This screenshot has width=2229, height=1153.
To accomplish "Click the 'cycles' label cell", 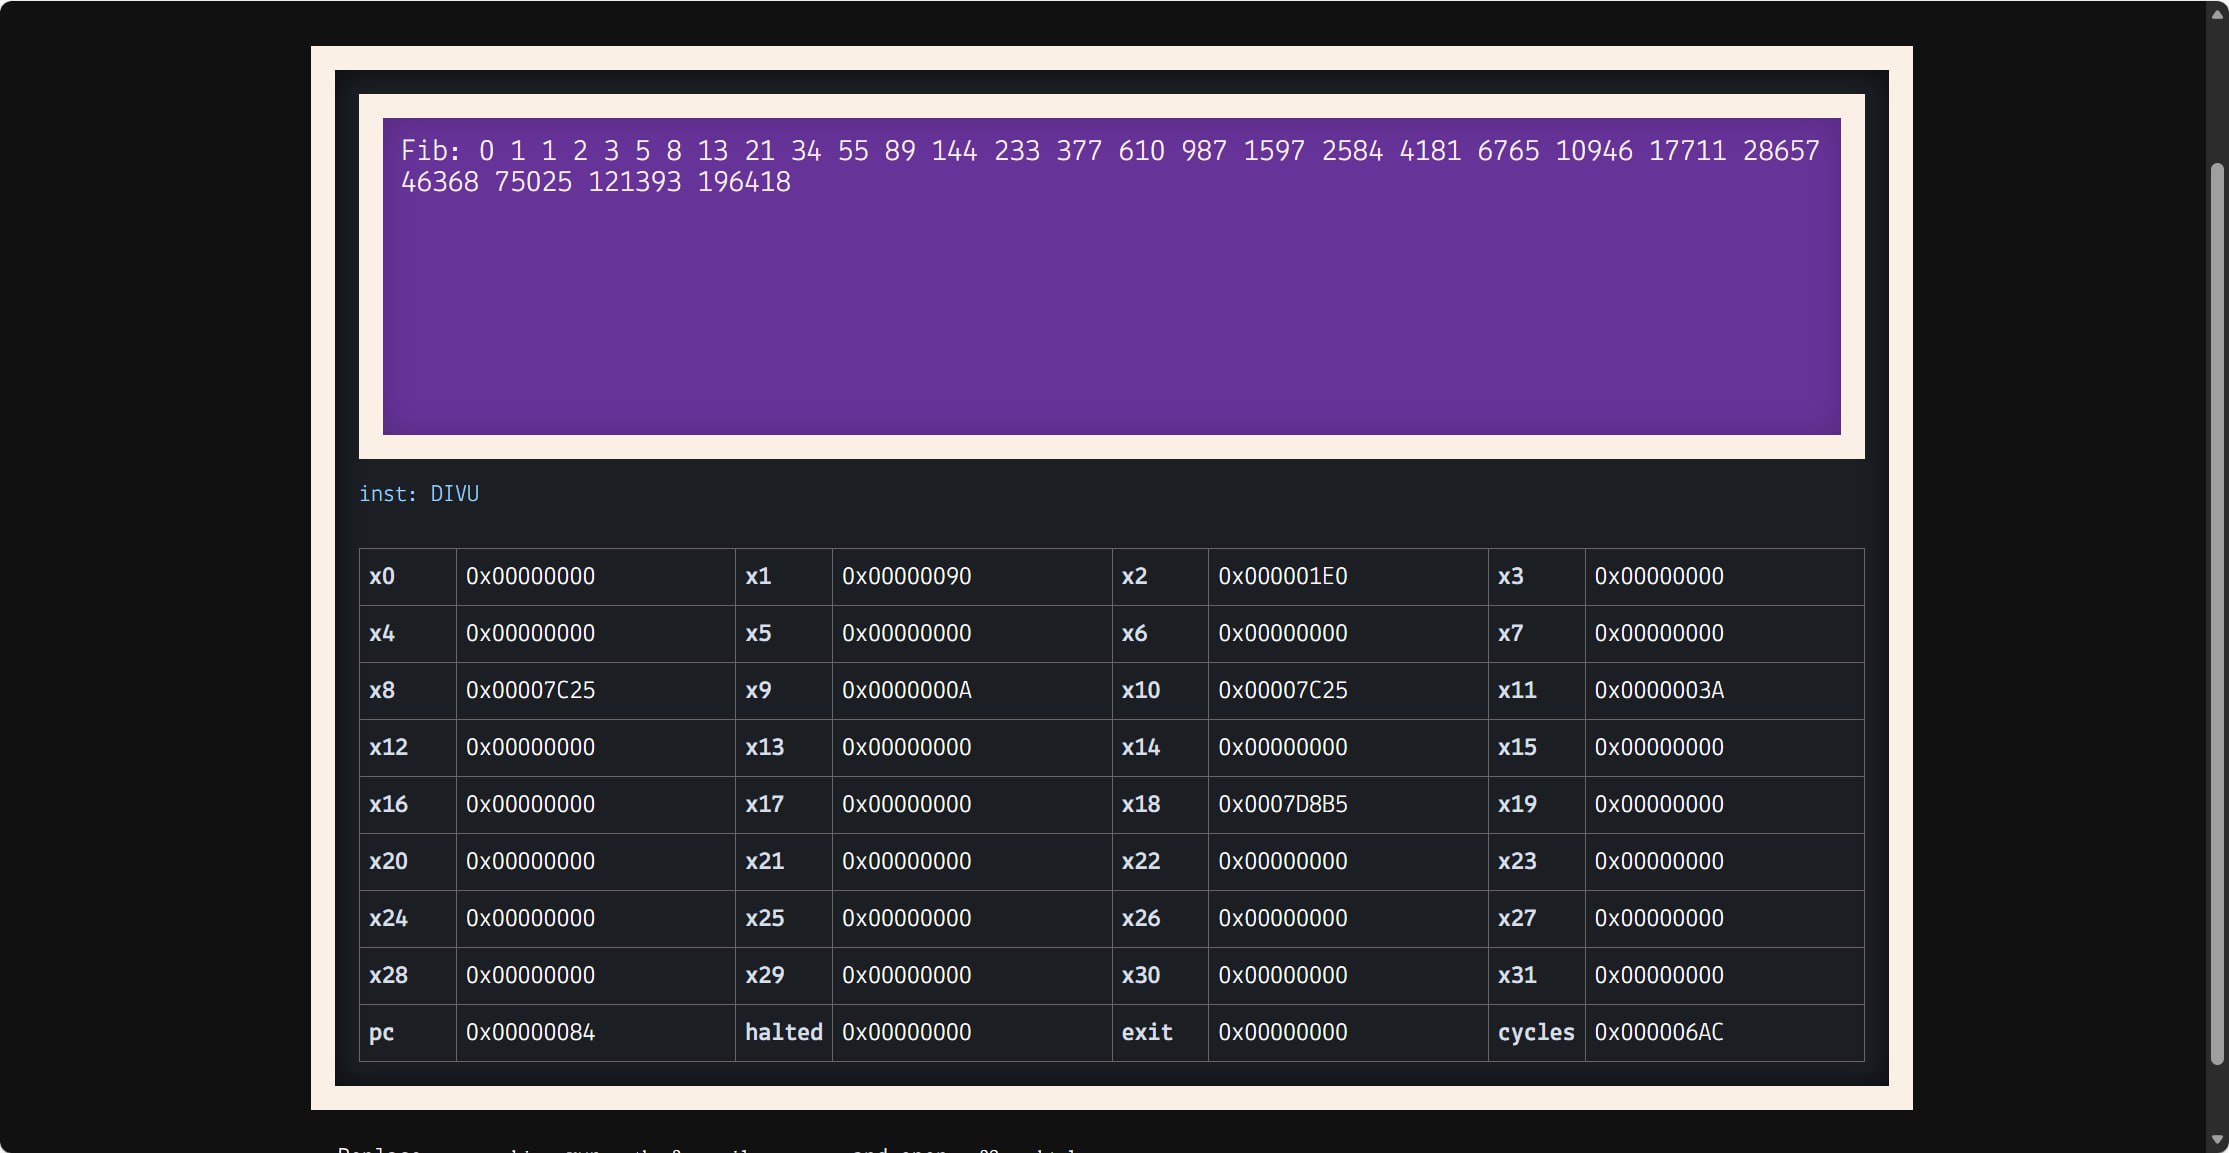I will coord(1535,1033).
